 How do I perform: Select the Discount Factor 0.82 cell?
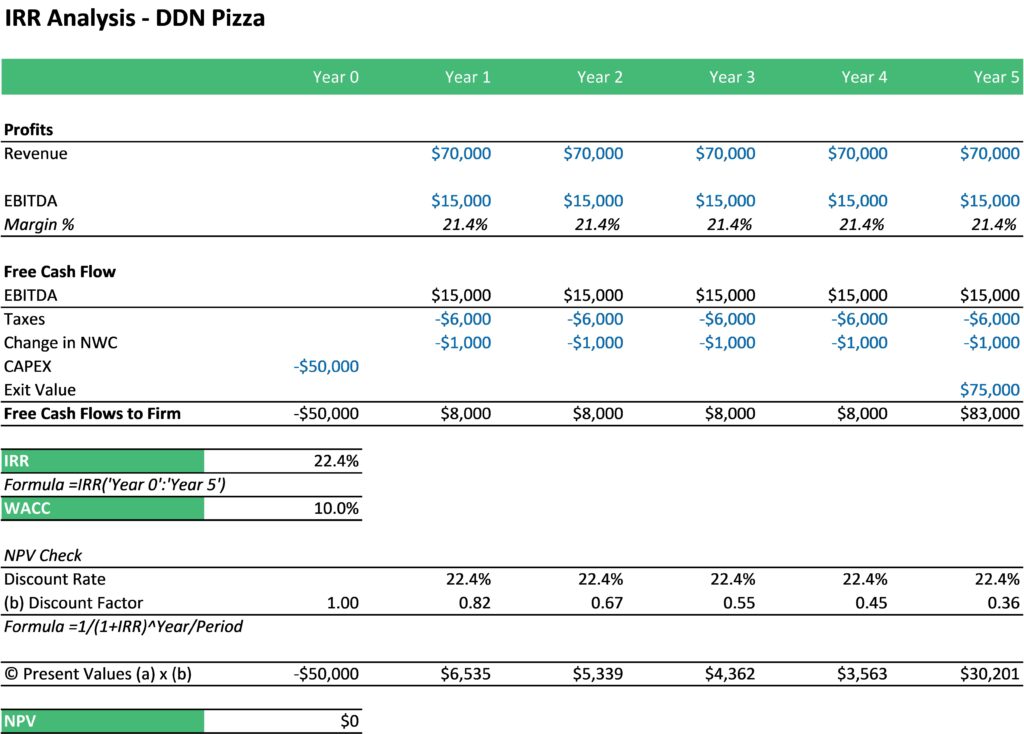click(x=474, y=603)
